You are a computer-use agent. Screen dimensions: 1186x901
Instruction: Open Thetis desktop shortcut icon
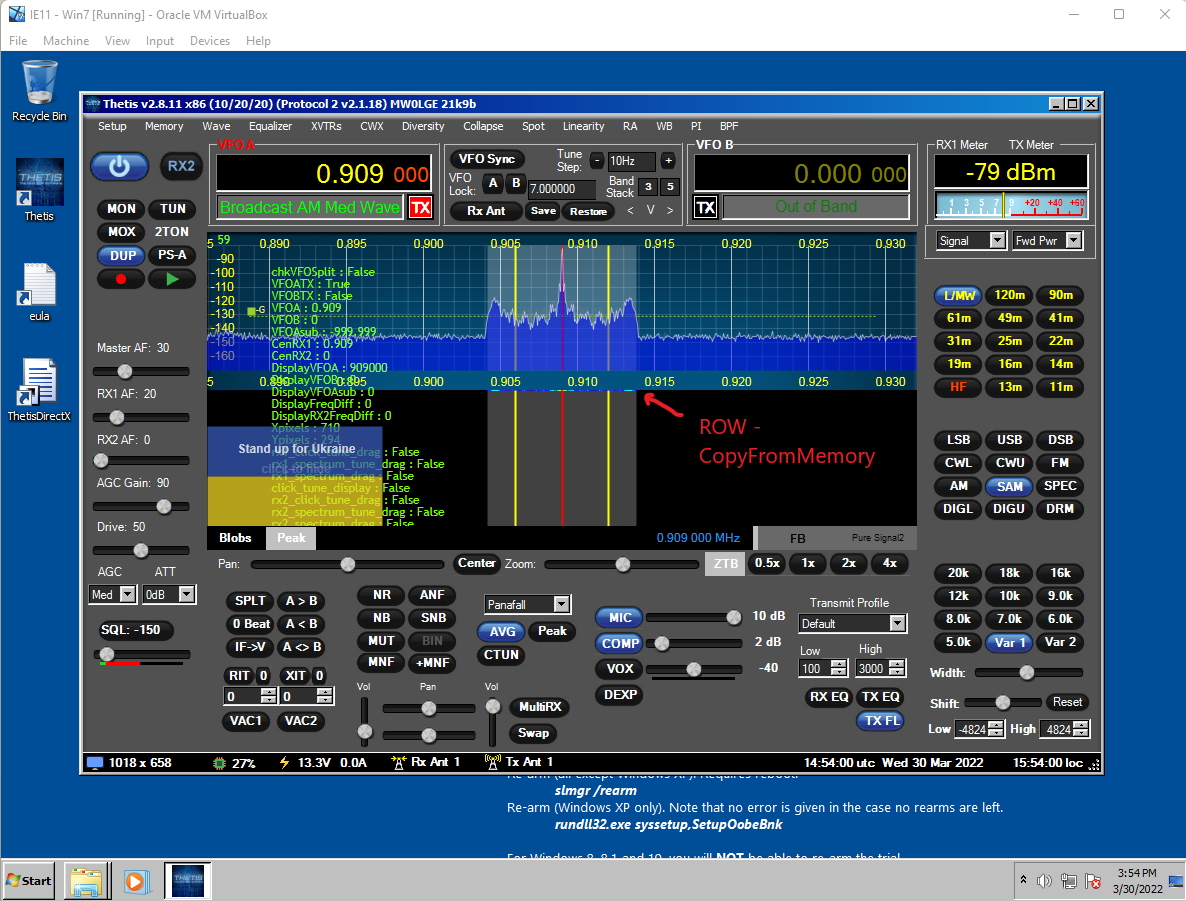click(x=39, y=183)
